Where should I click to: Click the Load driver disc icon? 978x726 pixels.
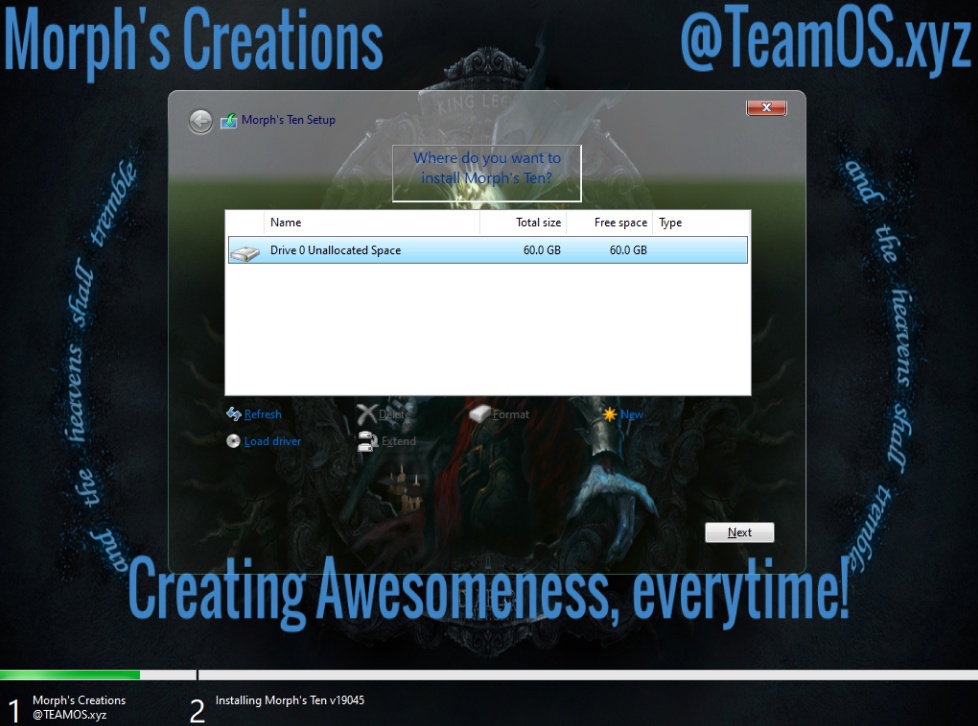click(233, 441)
